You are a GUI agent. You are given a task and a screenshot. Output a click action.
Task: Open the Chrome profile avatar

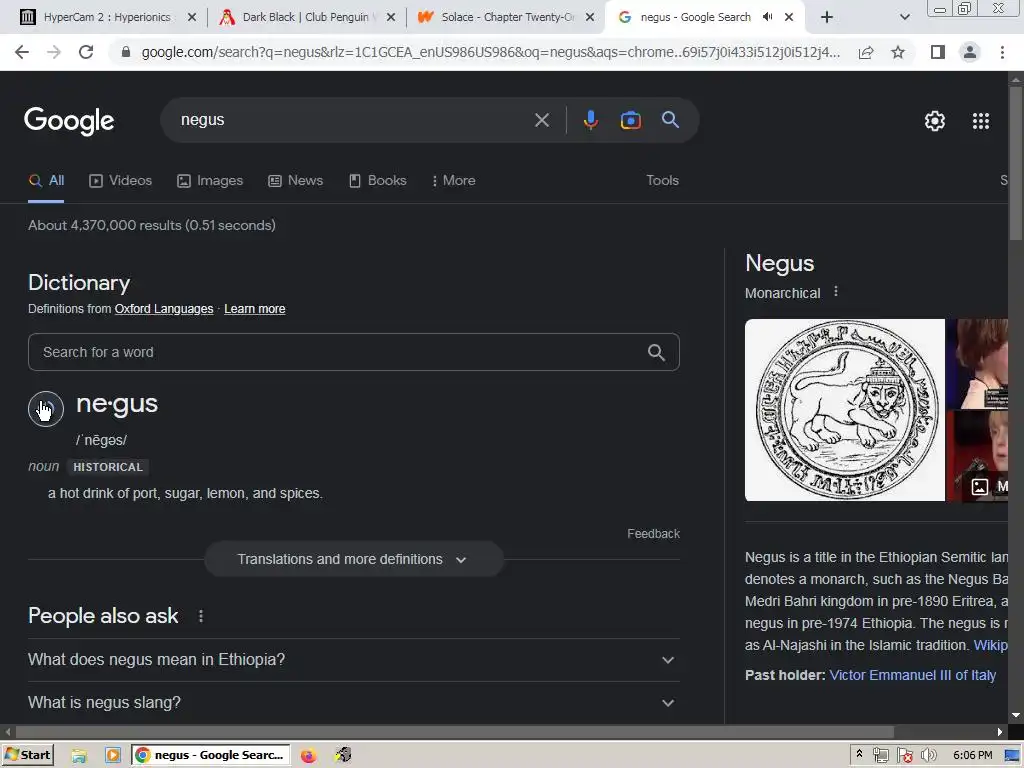pos(970,52)
